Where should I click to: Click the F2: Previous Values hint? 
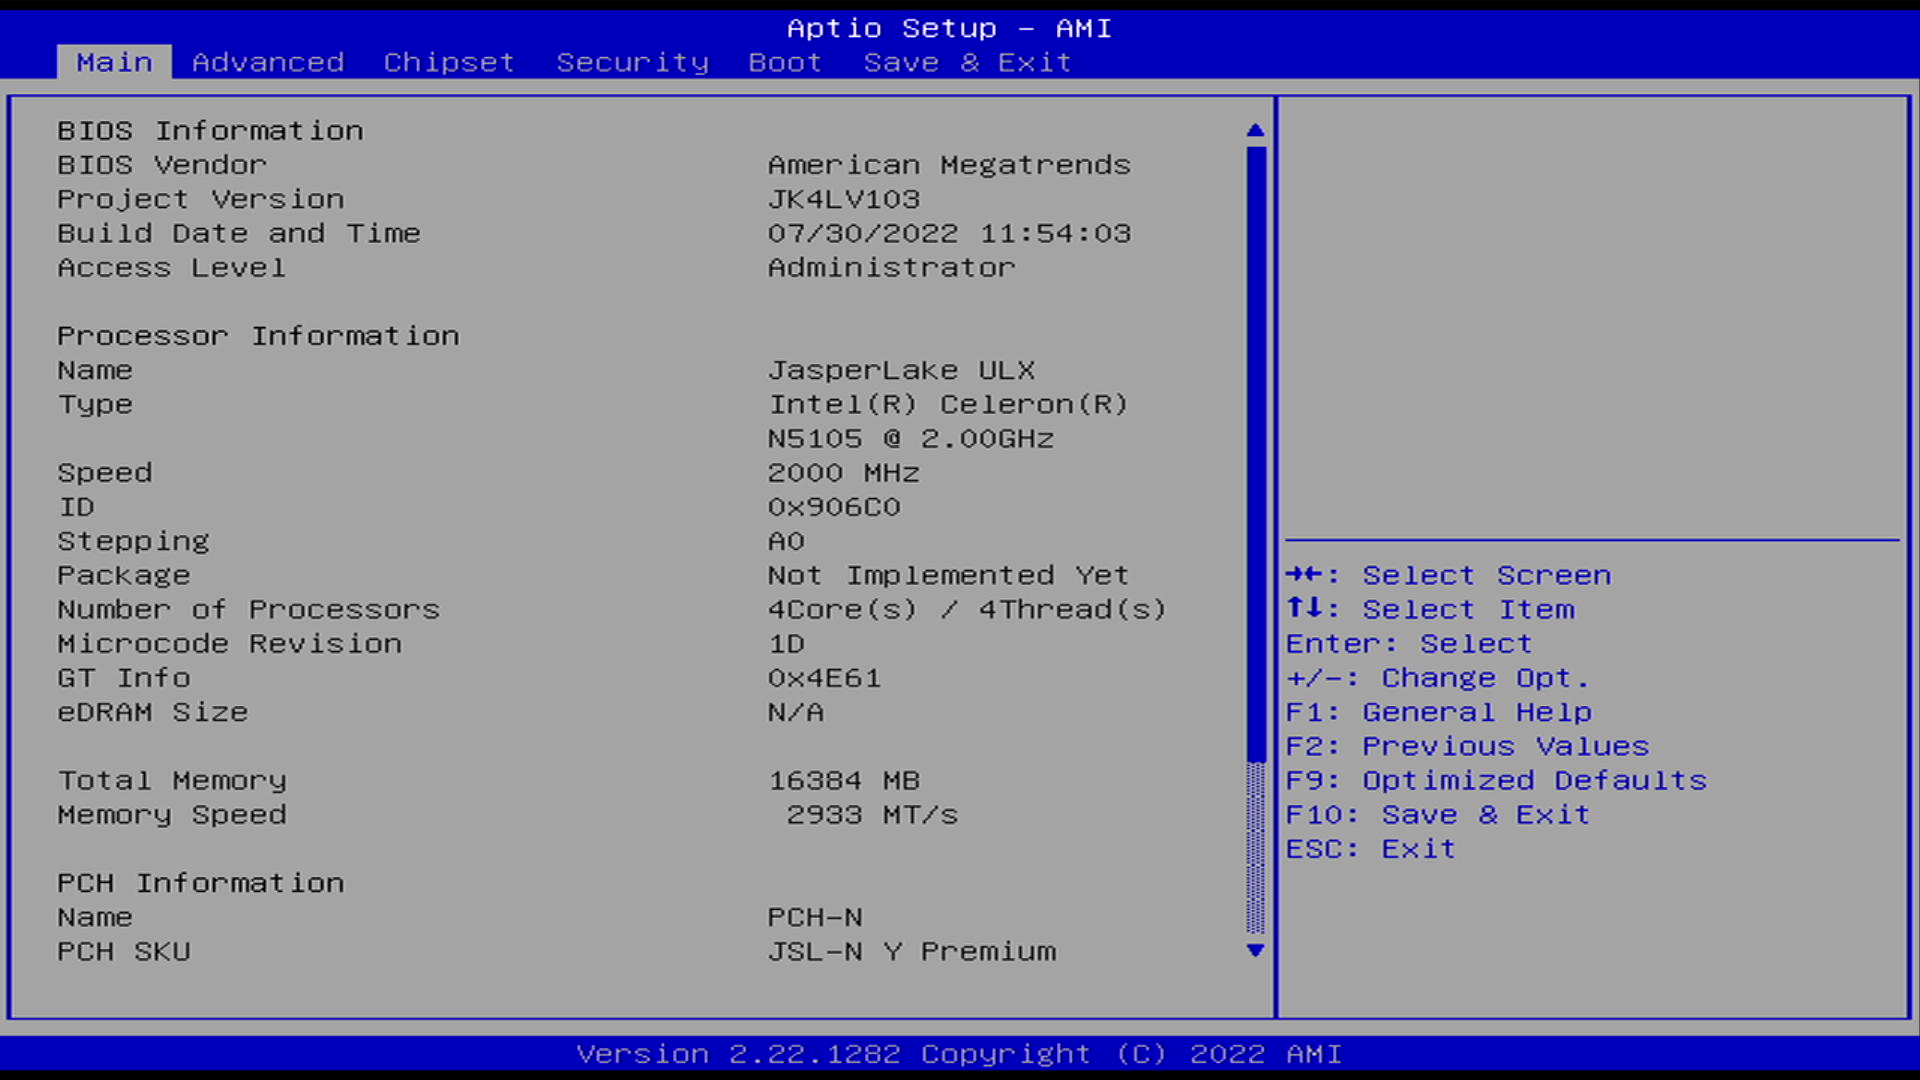tap(1467, 746)
